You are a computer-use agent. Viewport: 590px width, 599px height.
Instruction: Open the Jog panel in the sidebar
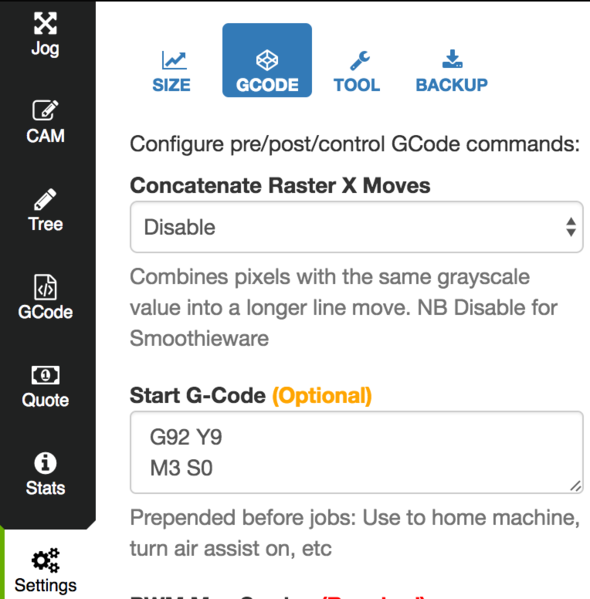(45, 35)
